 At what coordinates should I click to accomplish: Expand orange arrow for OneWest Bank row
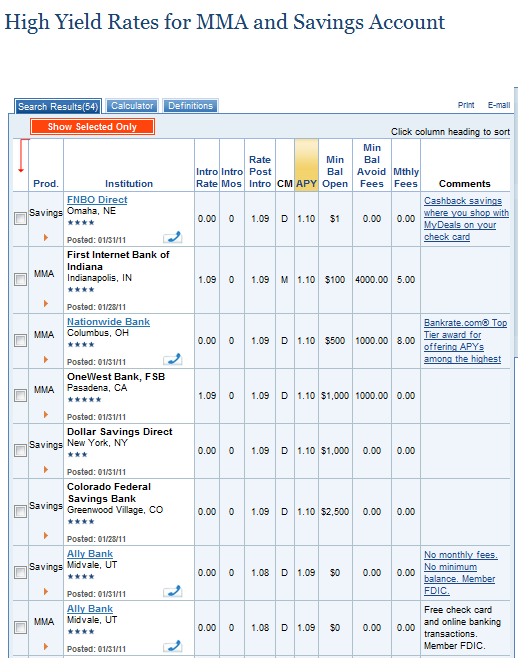click(x=46, y=415)
